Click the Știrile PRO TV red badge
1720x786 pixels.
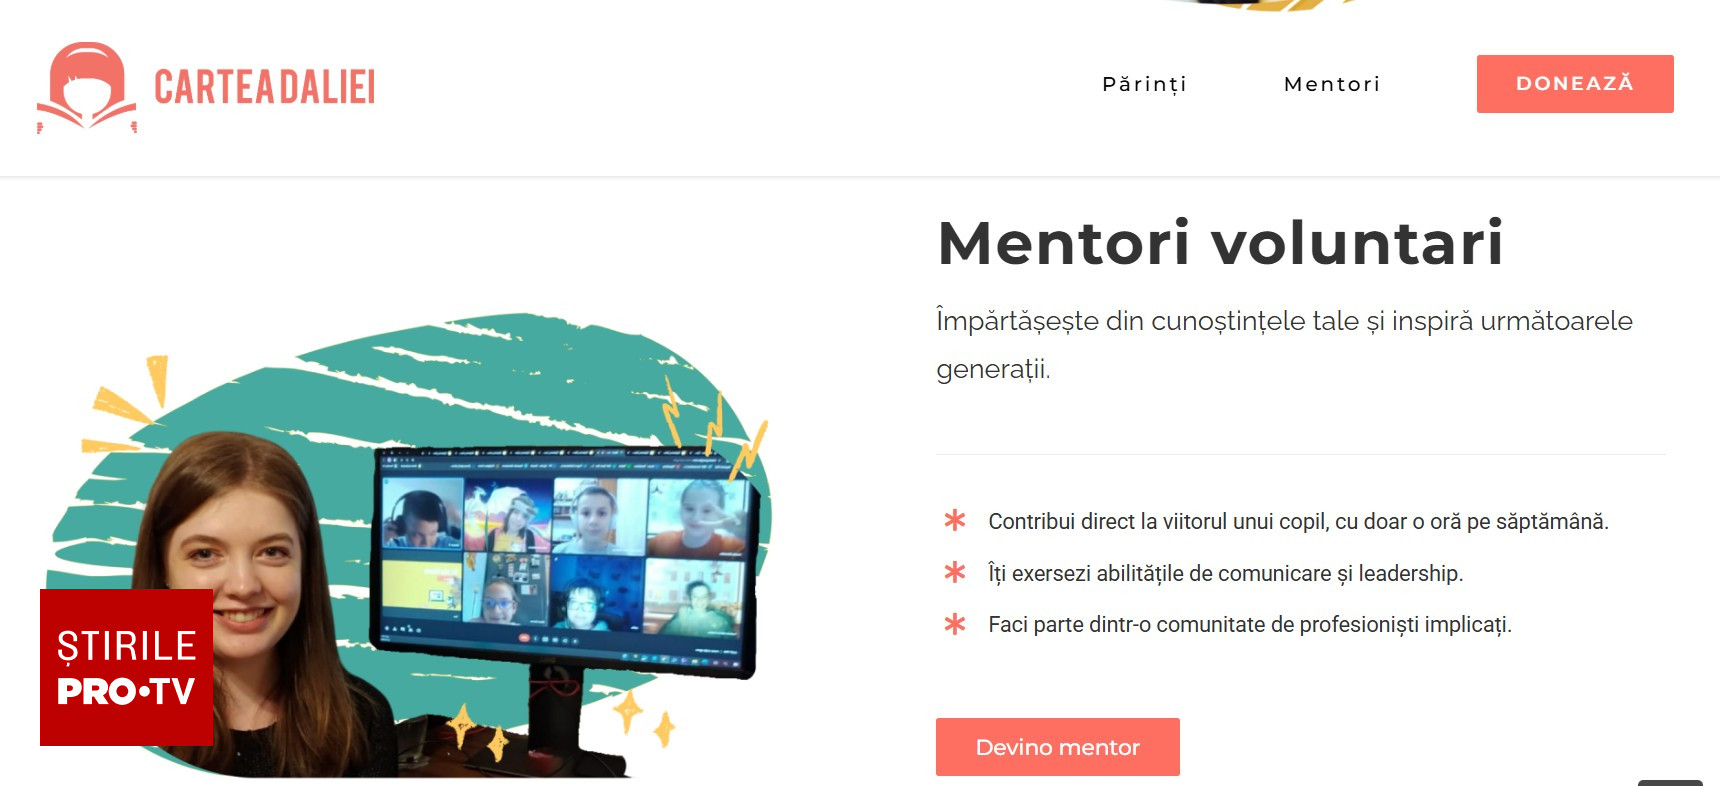click(126, 667)
